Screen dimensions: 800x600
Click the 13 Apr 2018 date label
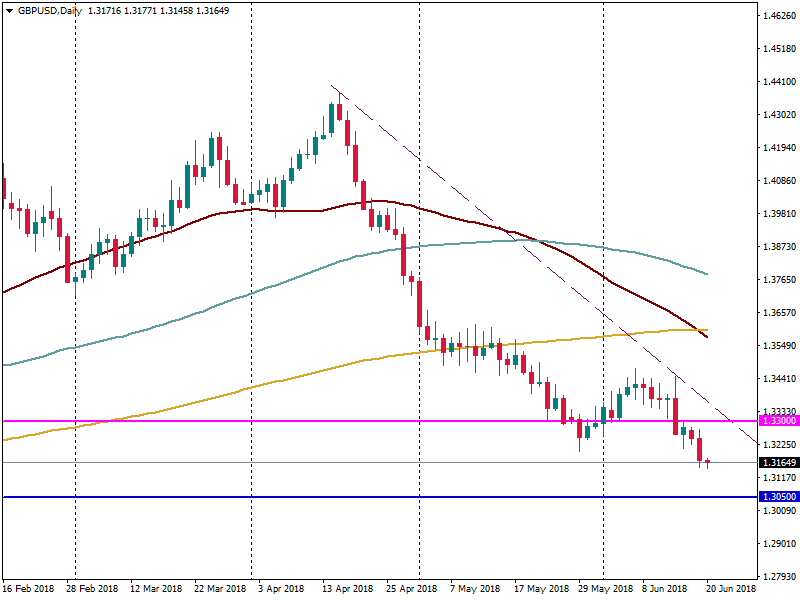(348, 589)
